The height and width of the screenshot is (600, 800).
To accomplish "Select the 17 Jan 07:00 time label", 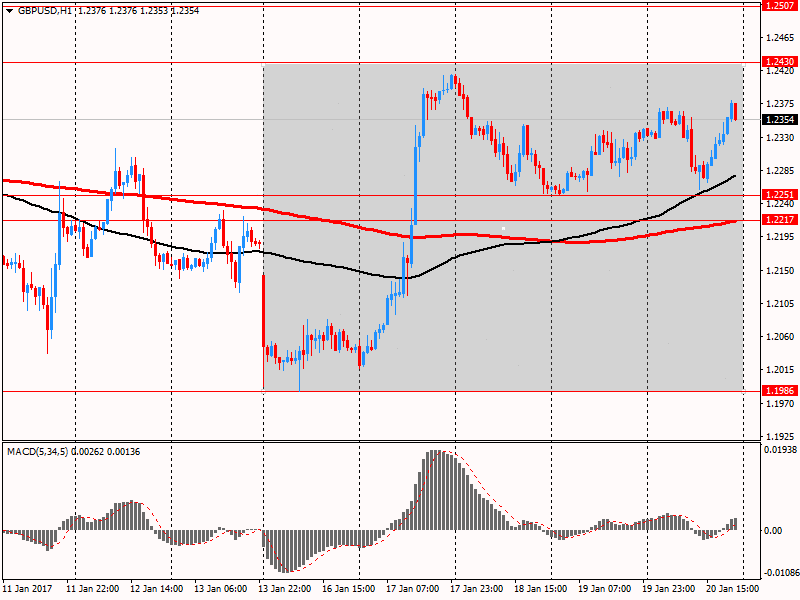I will click(413, 589).
